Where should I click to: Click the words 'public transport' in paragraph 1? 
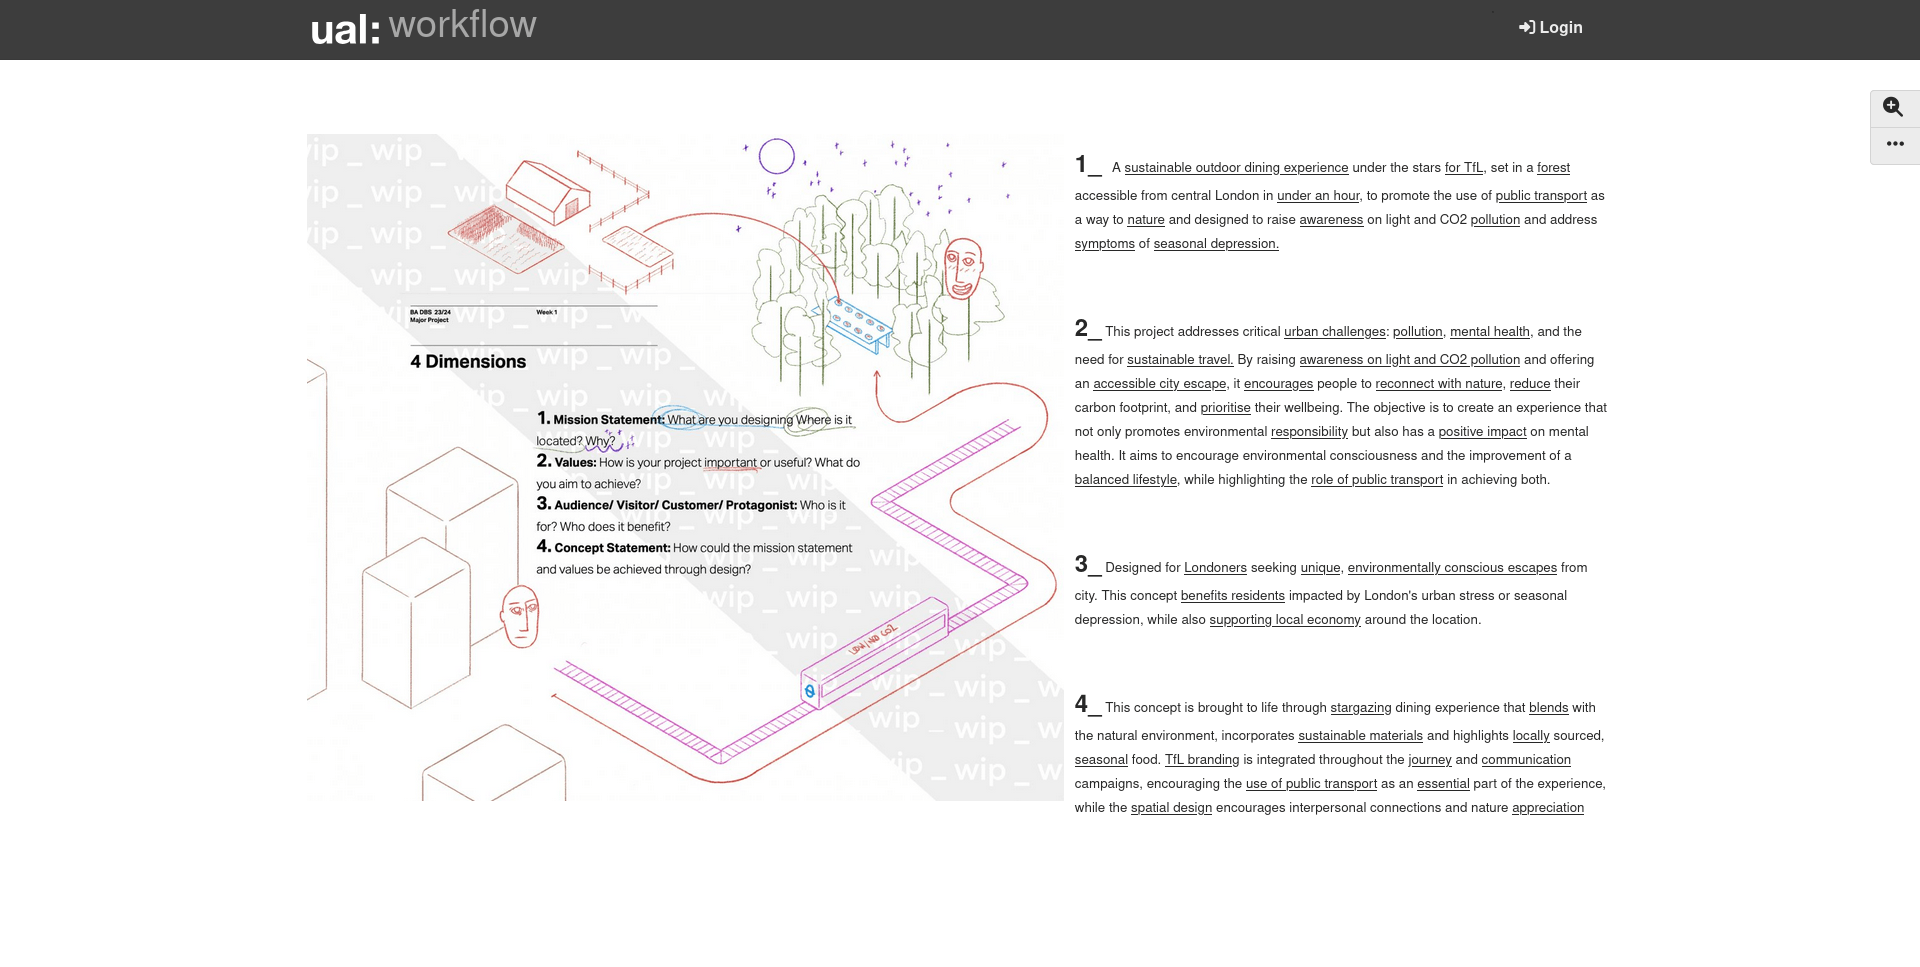(1541, 196)
